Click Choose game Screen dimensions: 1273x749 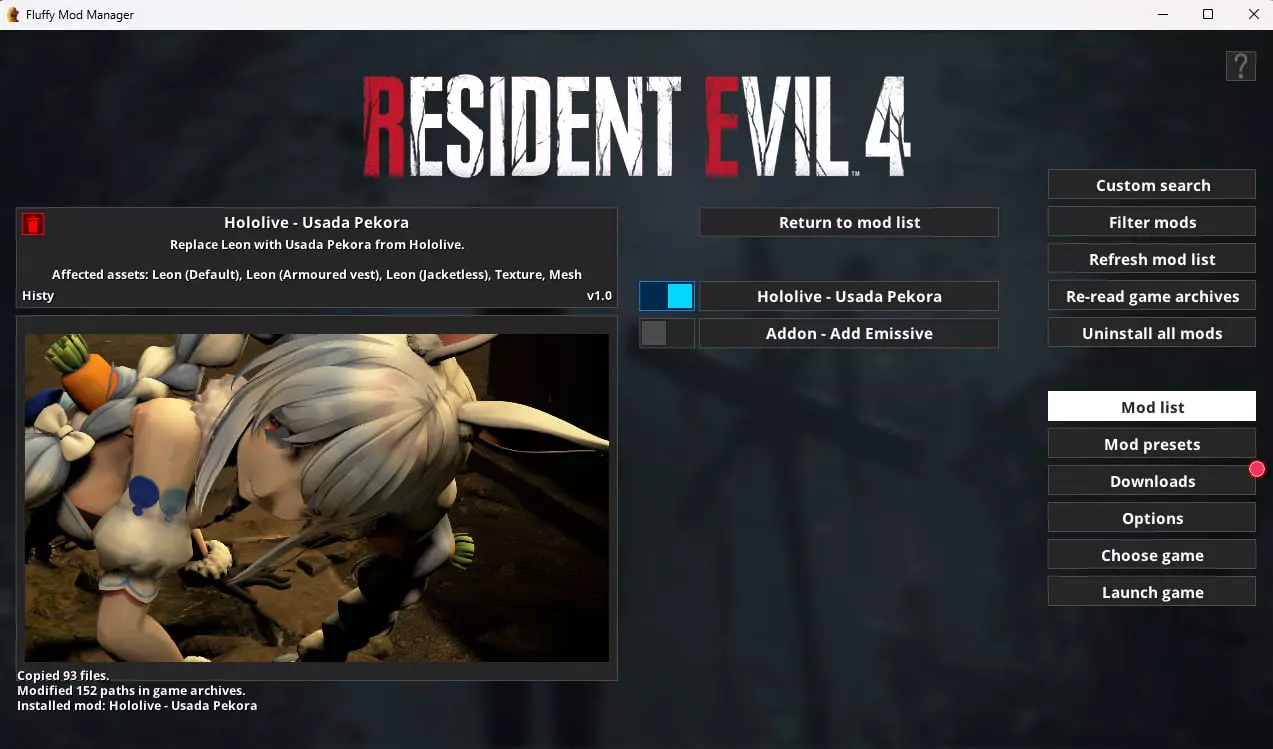[x=1152, y=555]
